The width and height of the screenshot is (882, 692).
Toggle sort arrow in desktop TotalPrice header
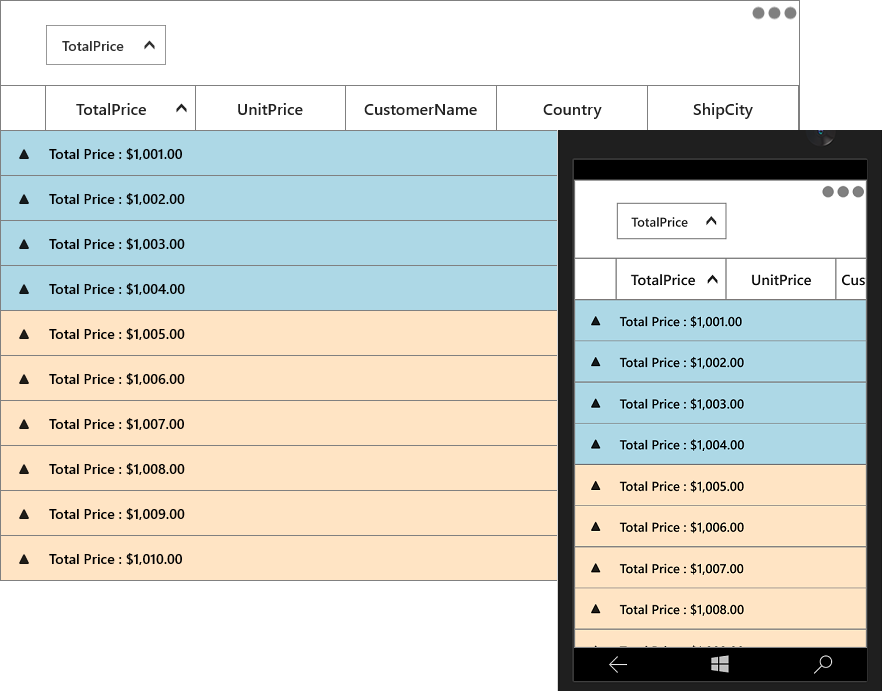[x=181, y=108]
